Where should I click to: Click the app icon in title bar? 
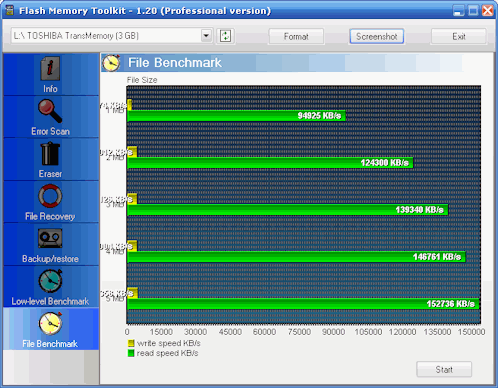(10, 10)
